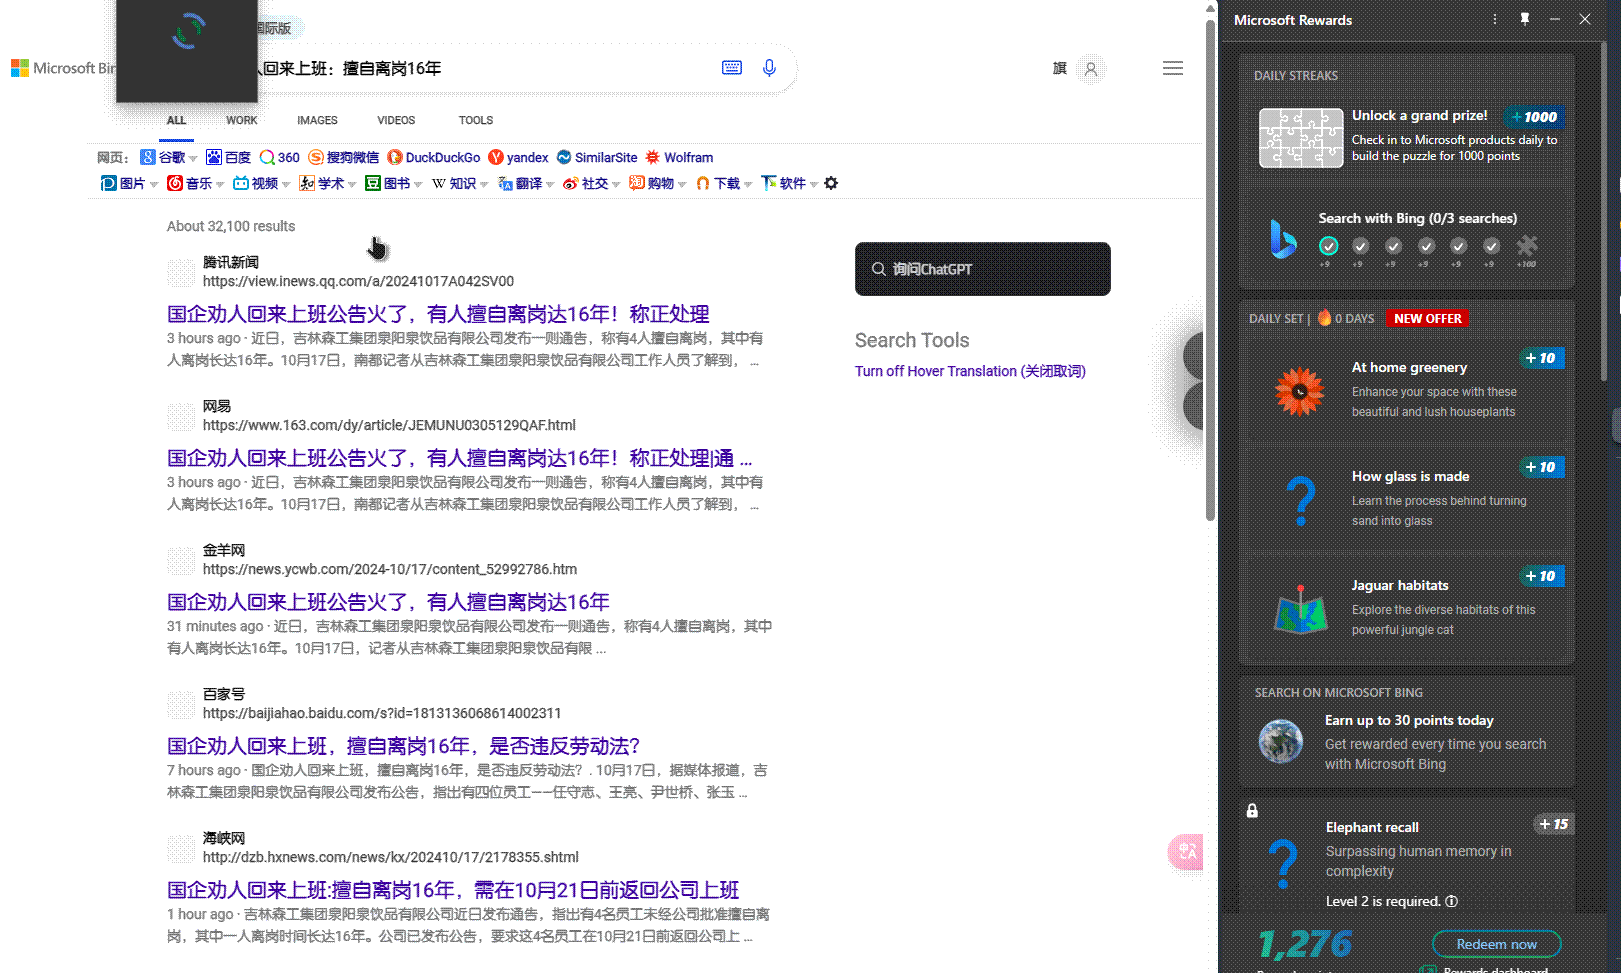Viewport: 1621px width, 973px height.
Task: Switch to the VIDEOS tab
Action: point(396,120)
